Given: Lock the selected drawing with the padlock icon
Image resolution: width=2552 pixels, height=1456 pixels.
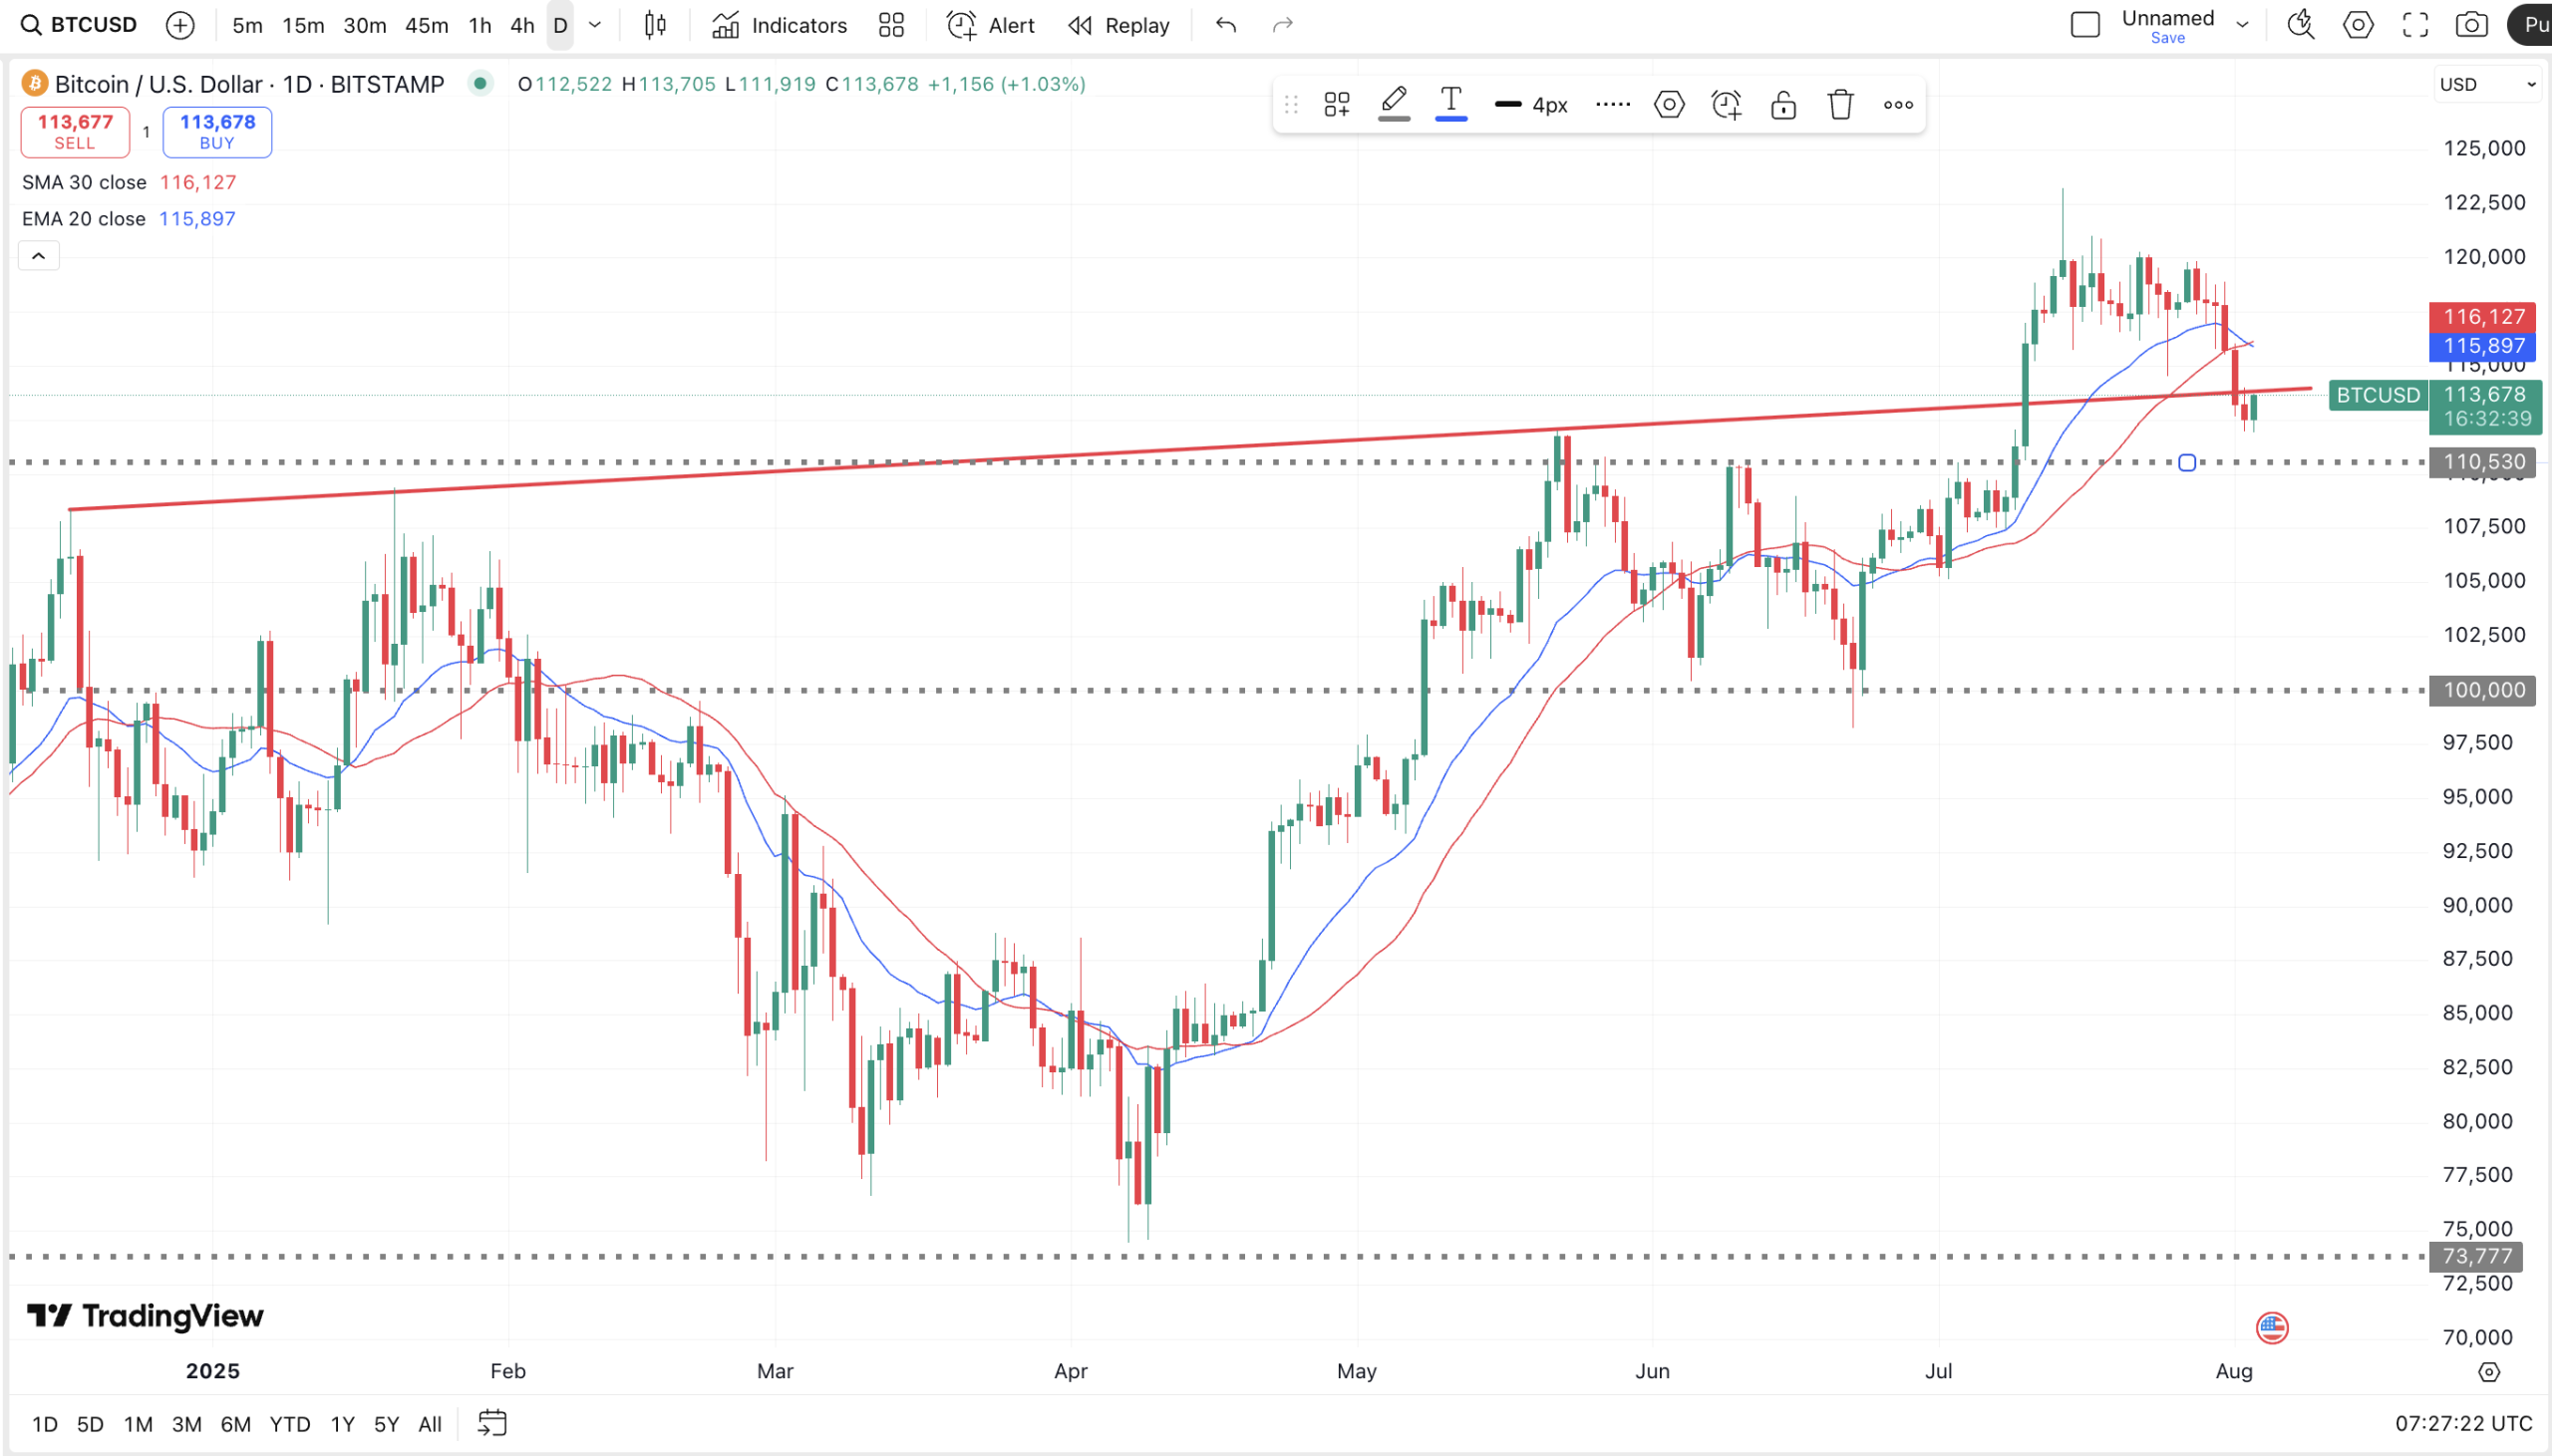Looking at the screenshot, I should [x=1784, y=104].
